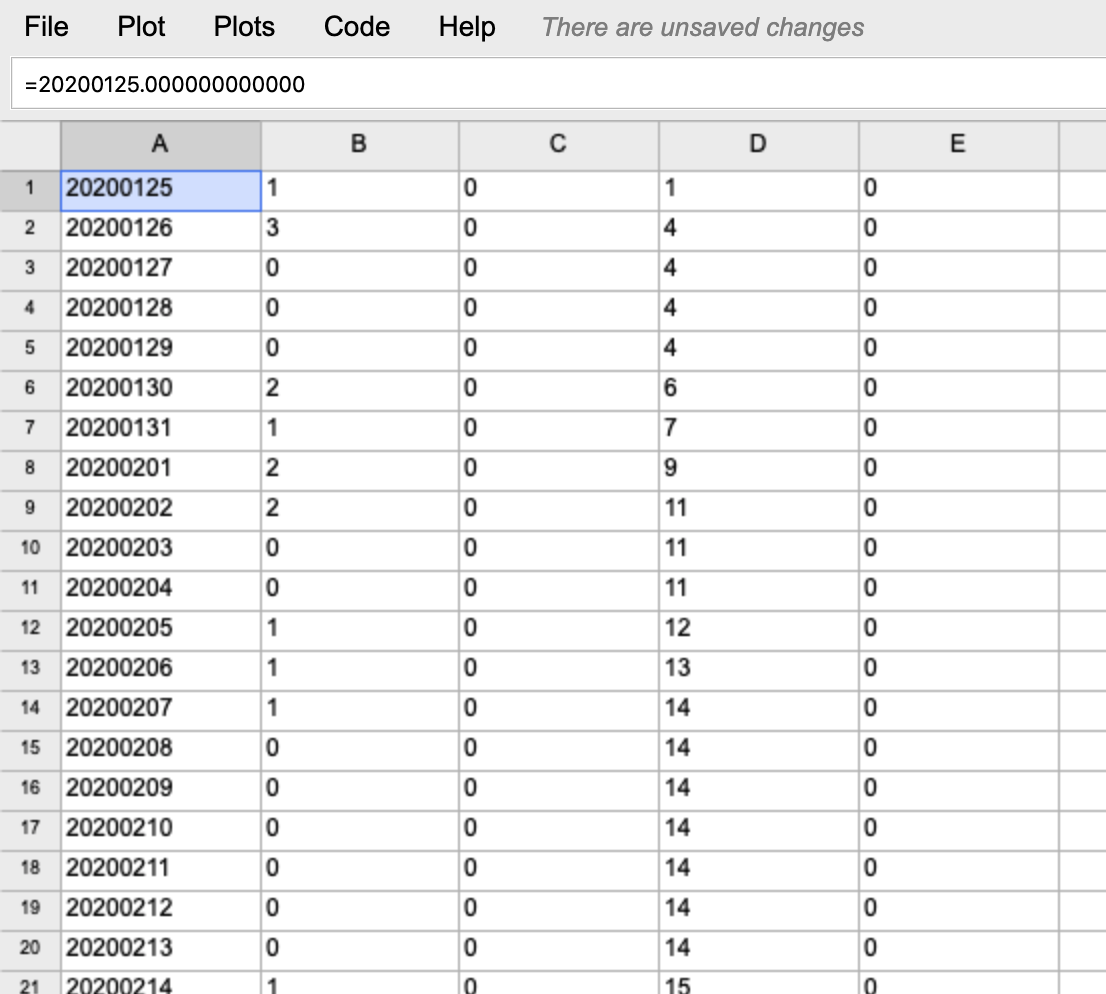The height and width of the screenshot is (994, 1106).
Task: Select column E header
Action: click(x=959, y=145)
